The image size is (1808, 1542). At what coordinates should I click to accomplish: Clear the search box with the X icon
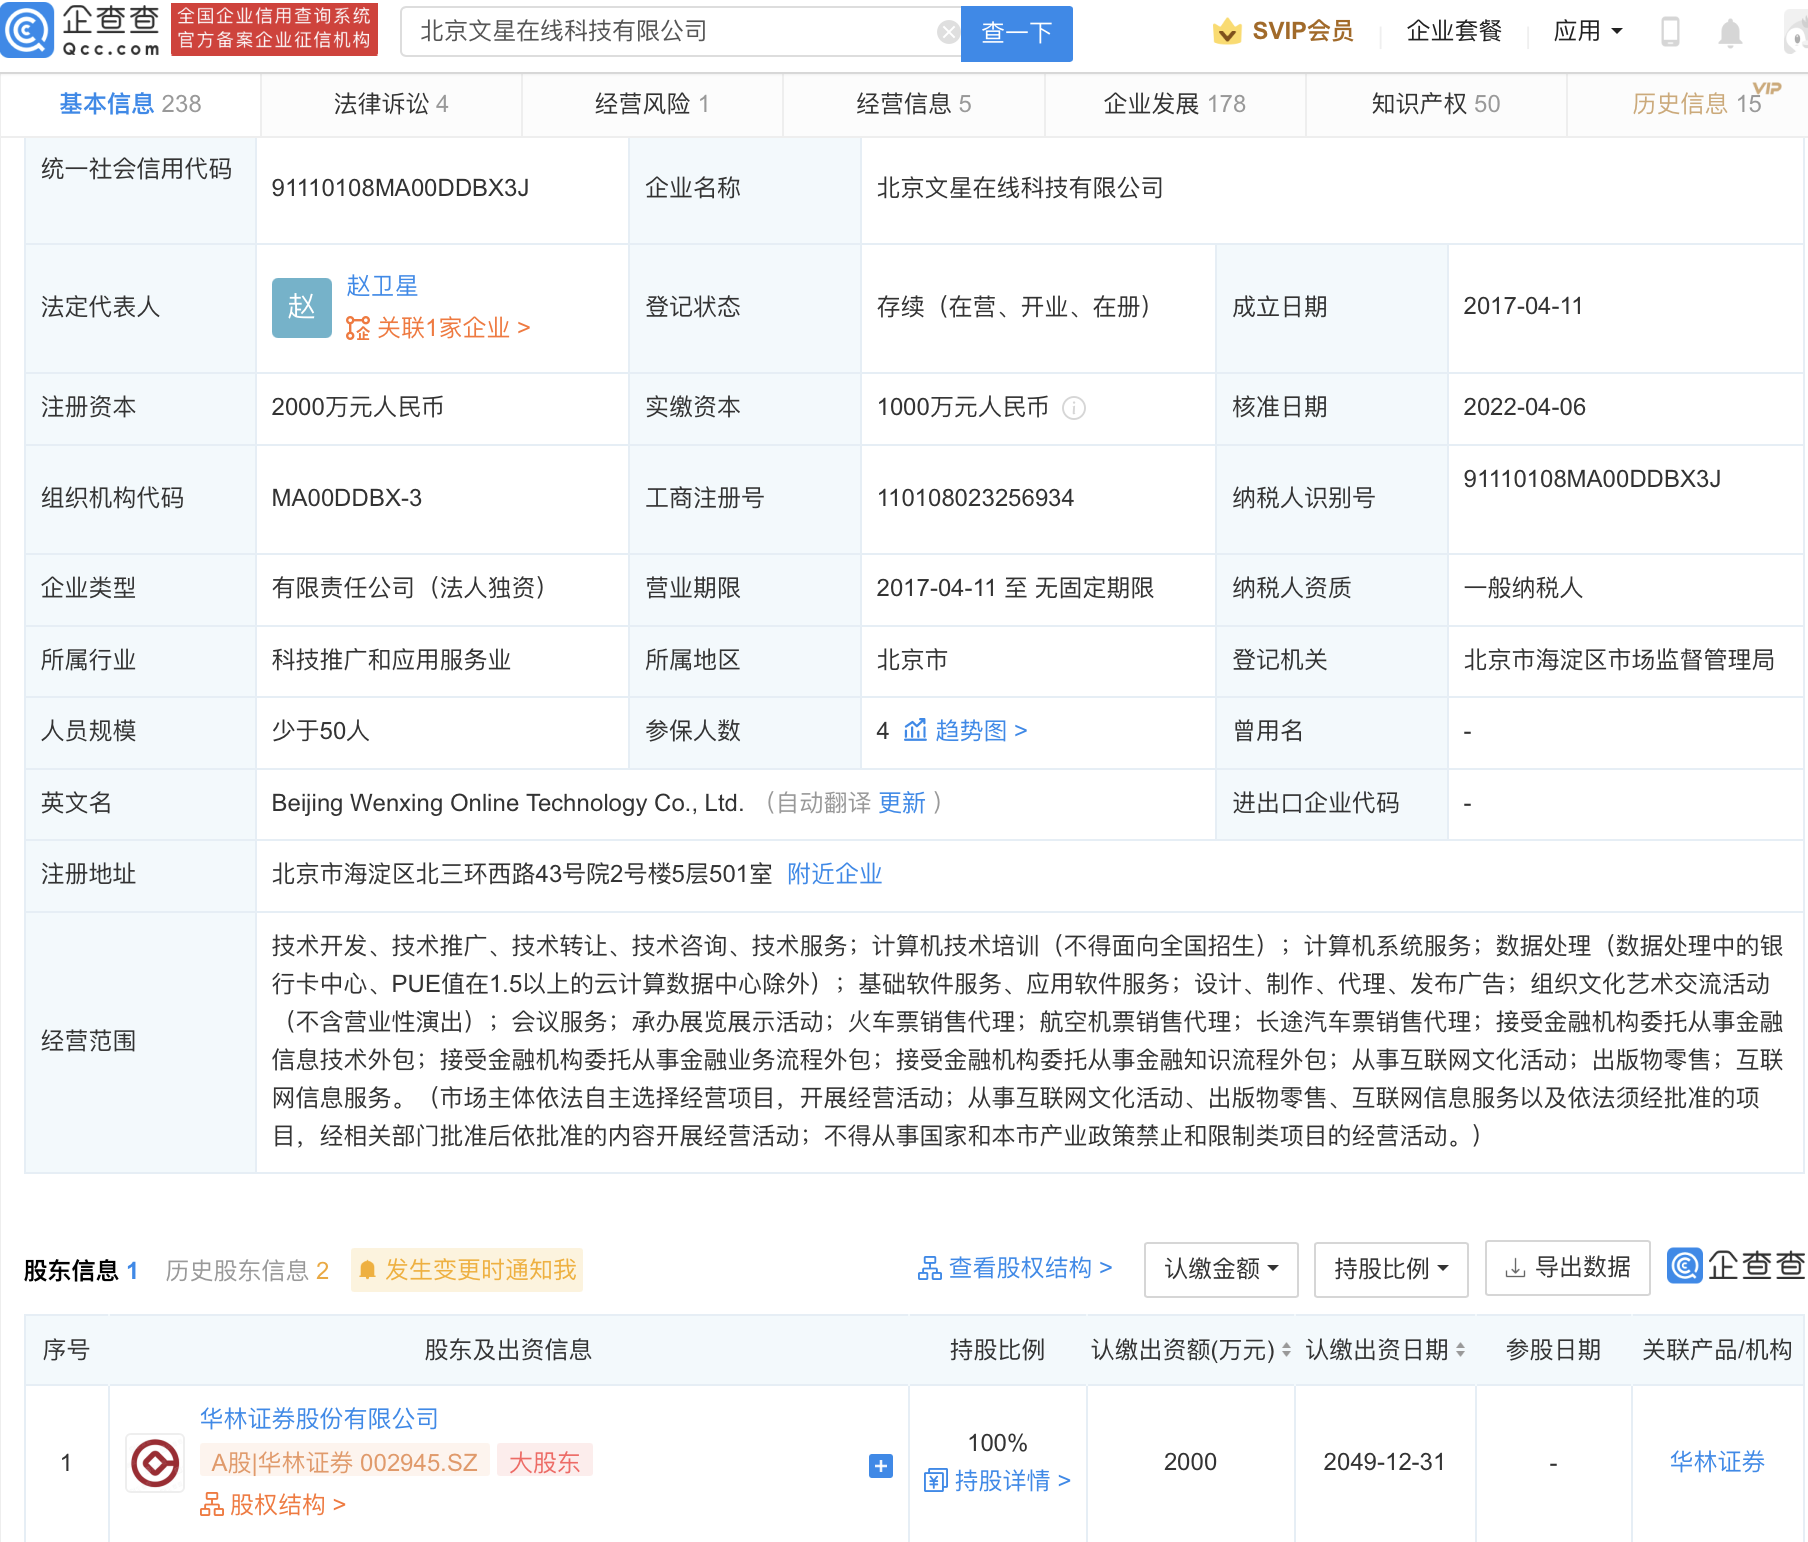tap(948, 32)
